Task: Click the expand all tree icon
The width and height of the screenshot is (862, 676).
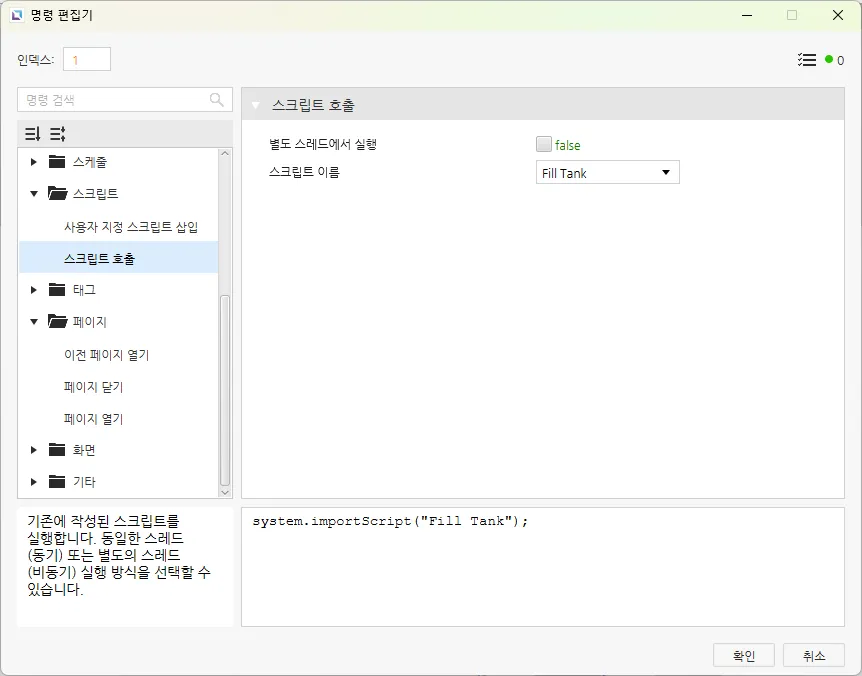Action: (57, 134)
